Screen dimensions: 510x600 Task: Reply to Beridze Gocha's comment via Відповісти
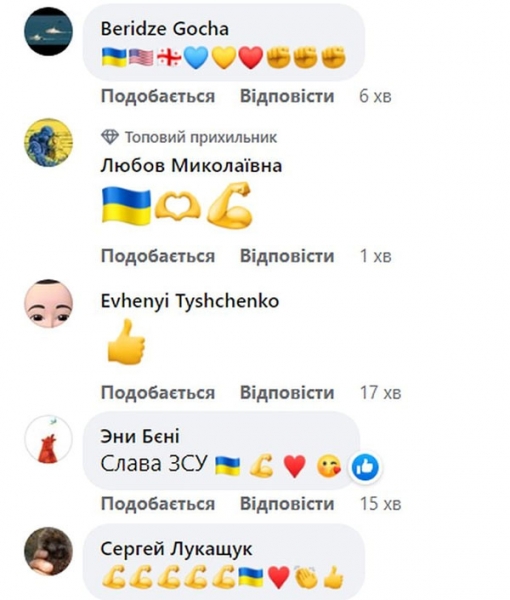pos(287,96)
